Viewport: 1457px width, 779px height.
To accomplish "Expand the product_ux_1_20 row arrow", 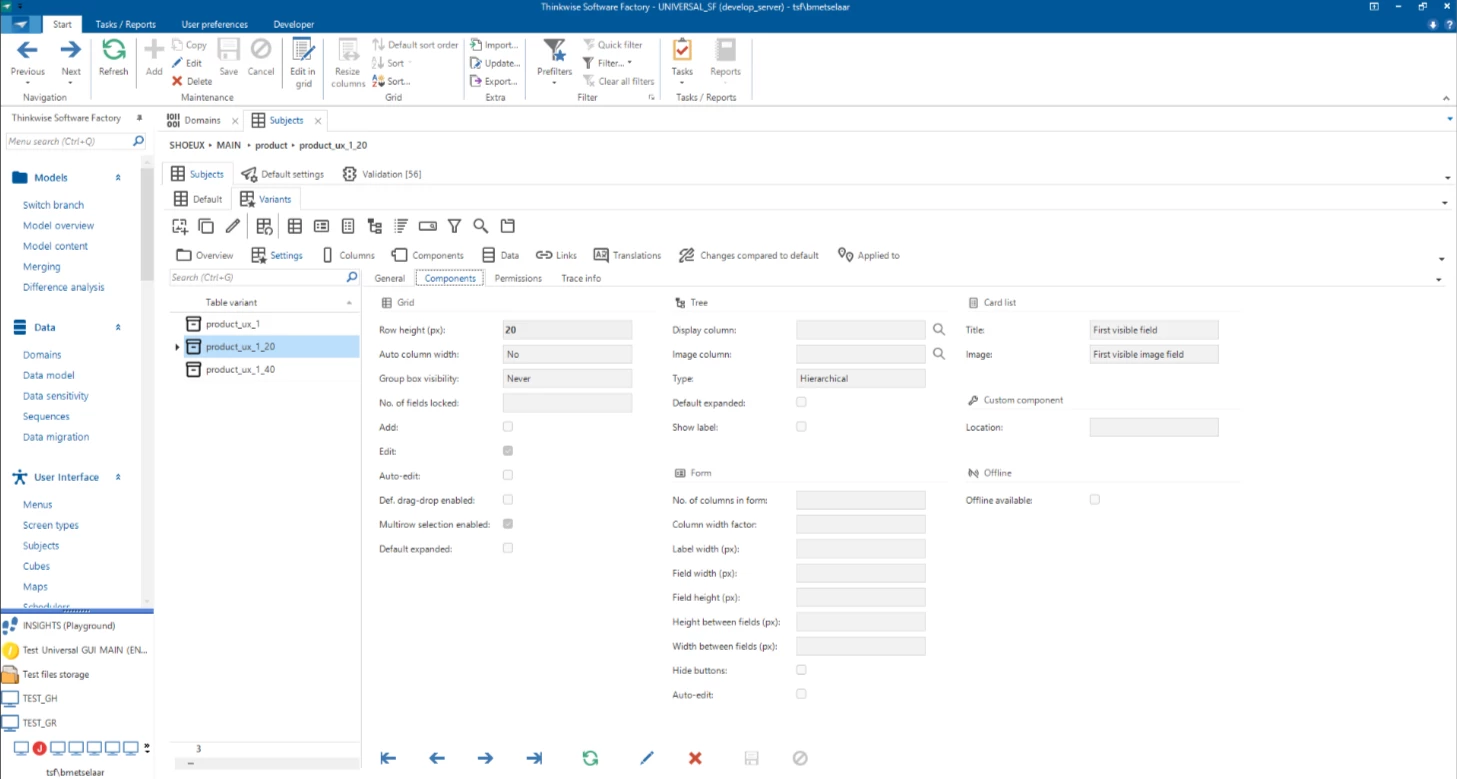I will [177, 347].
